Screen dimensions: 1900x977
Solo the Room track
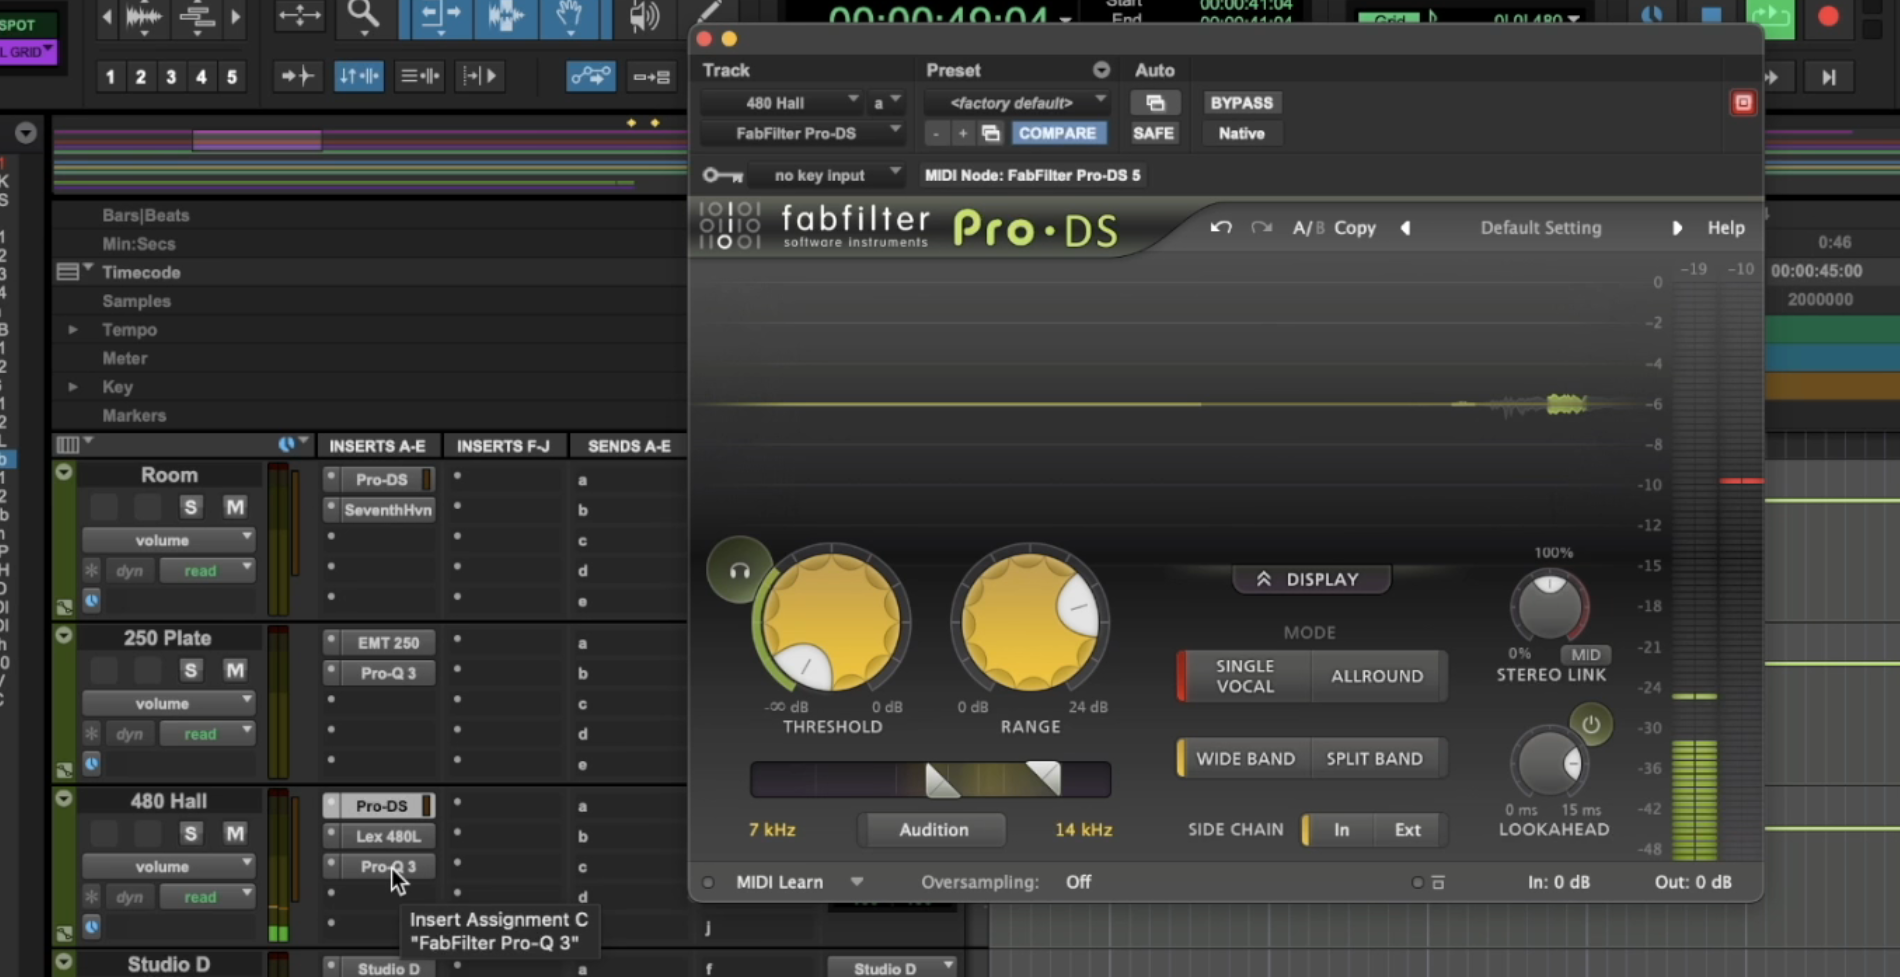(x=190, y=507)
